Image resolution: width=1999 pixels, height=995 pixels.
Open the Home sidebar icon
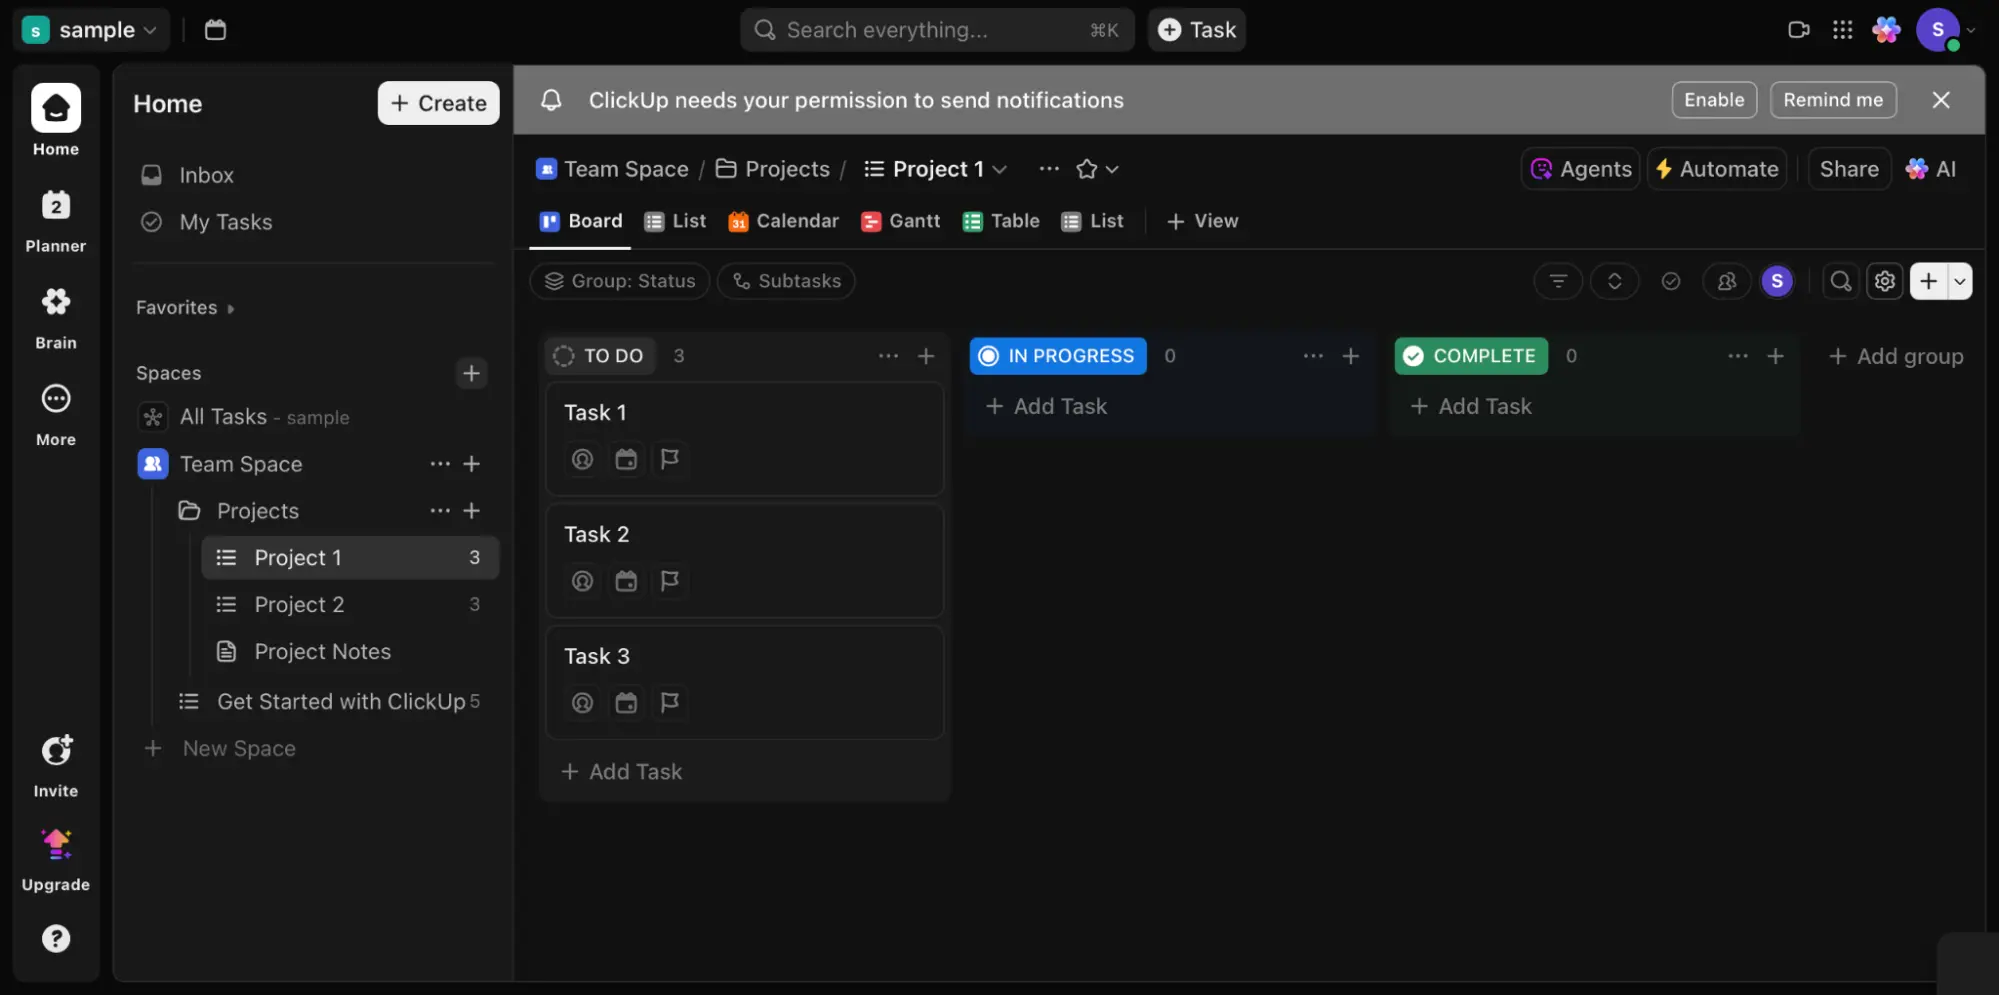click(55, 109)
